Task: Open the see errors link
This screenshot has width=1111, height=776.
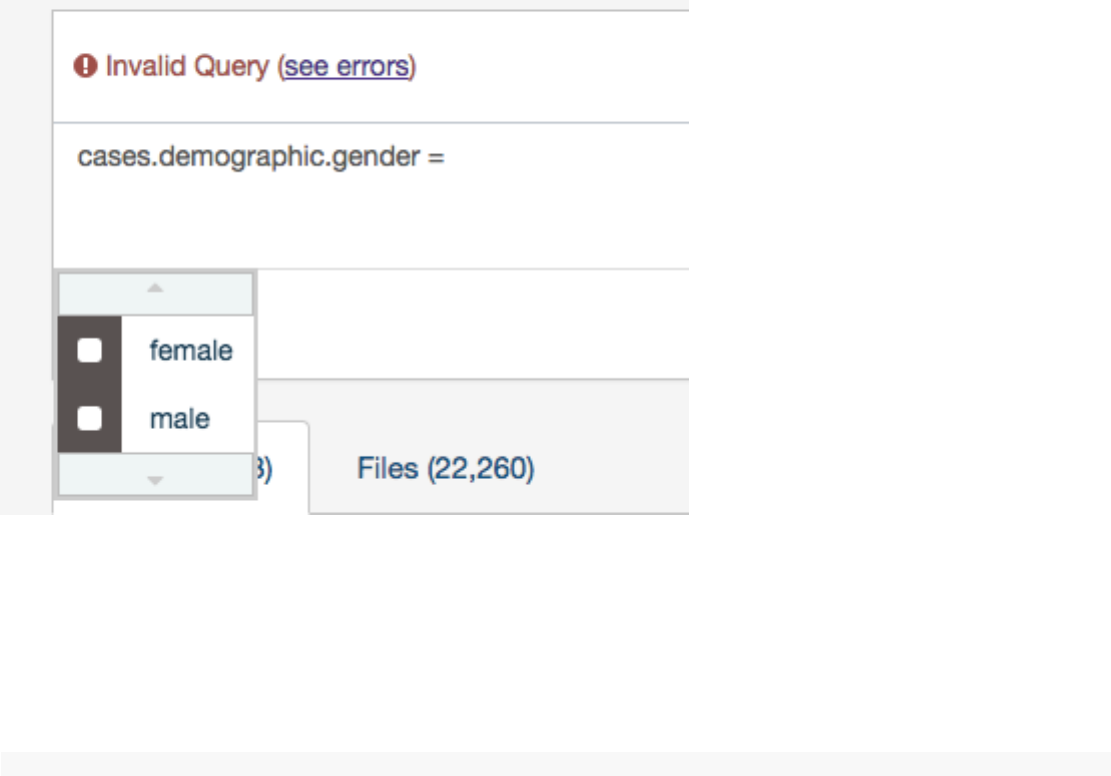Action: click(346, 67)
